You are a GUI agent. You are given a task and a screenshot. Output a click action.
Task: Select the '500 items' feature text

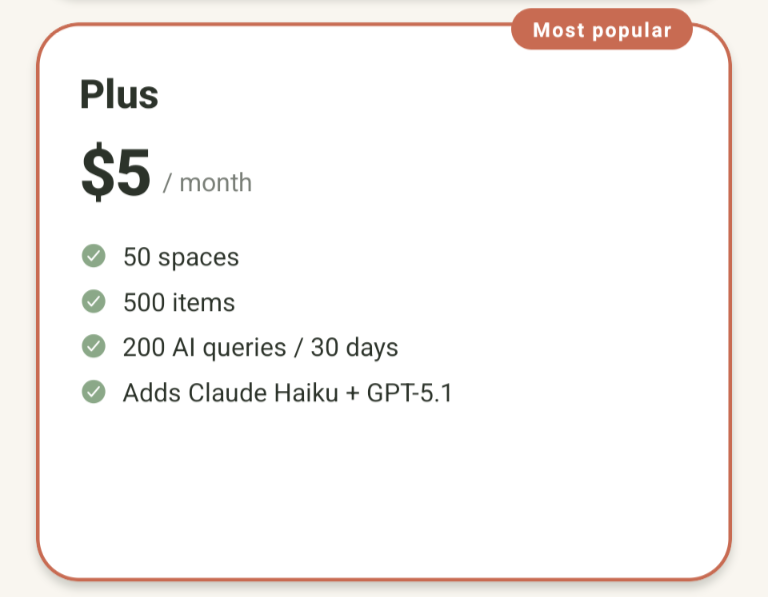click(178, 302)
